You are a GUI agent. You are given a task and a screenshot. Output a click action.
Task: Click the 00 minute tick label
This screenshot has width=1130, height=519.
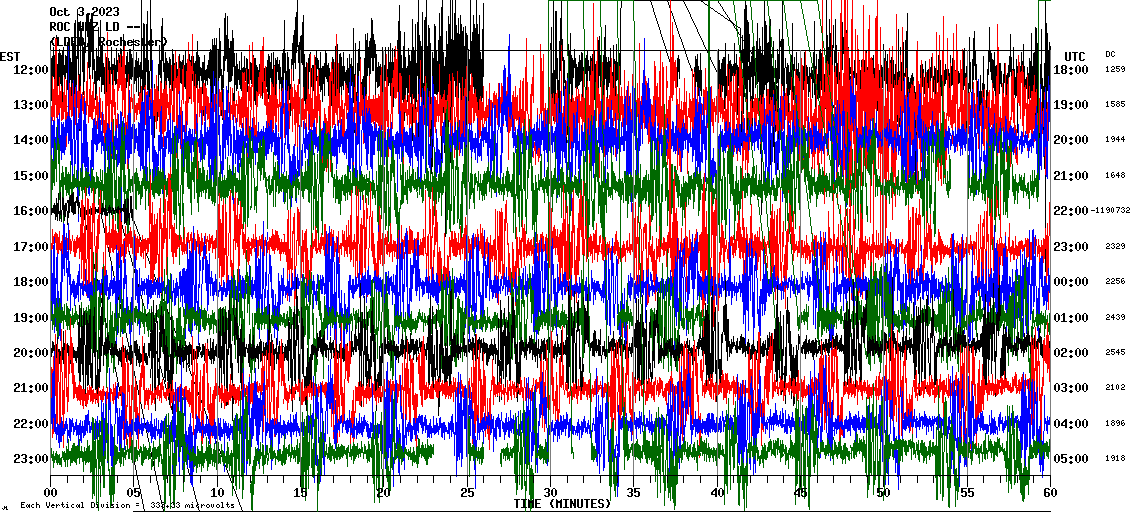click(51, 493)
